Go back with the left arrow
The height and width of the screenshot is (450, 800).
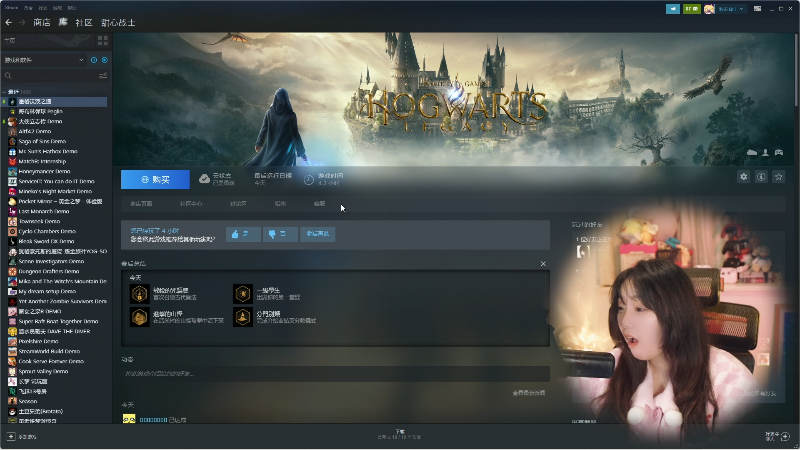8,22
